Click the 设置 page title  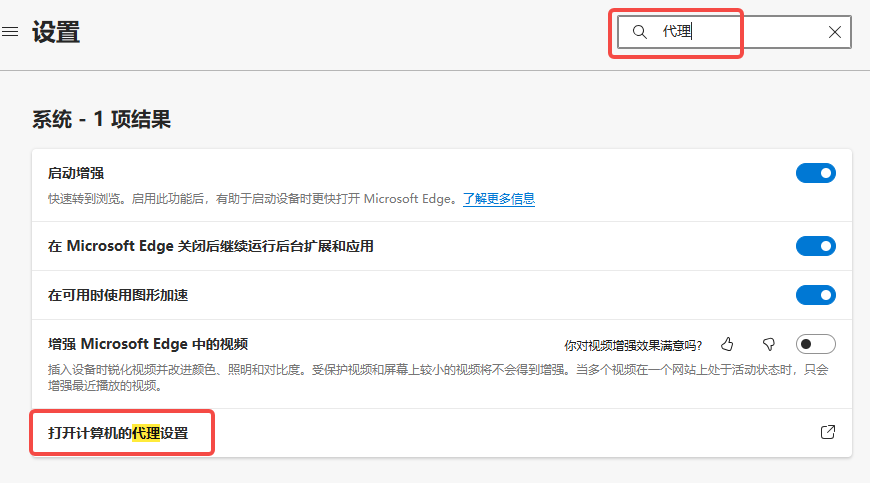tap(56, 32)
